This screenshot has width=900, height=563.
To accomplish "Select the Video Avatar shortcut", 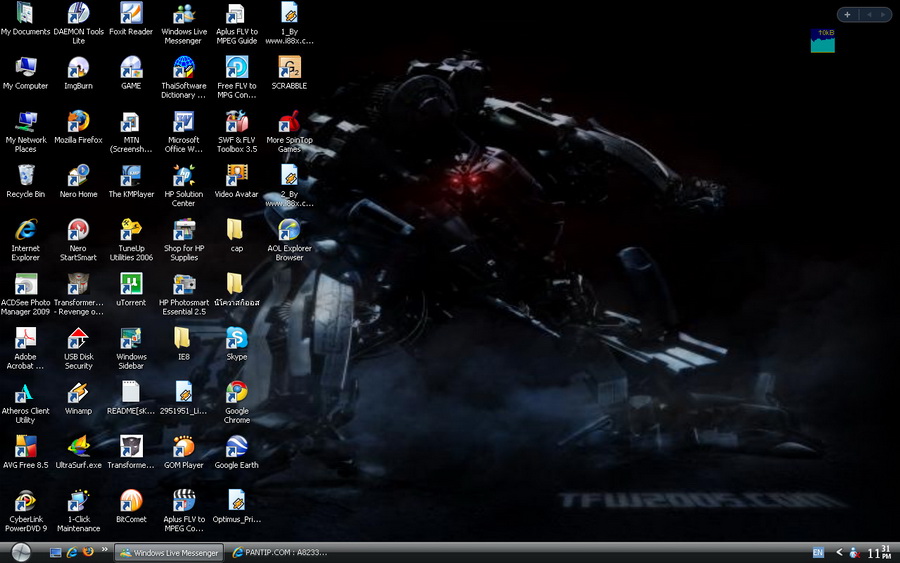I will tap(236, 175).
